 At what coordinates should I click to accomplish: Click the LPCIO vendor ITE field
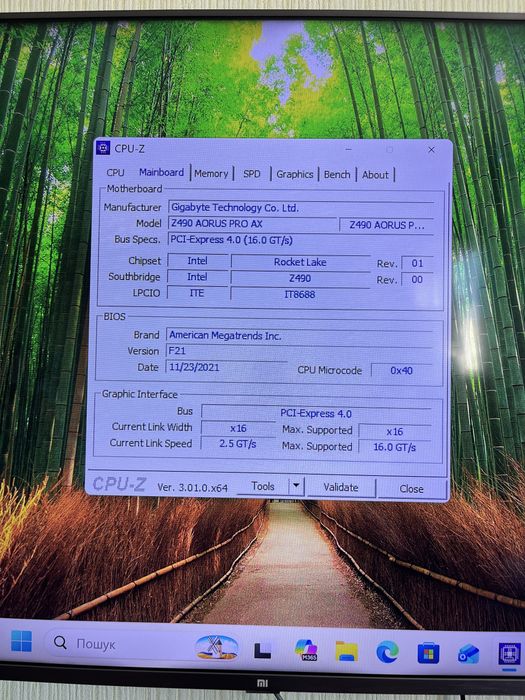pos(197,293)
